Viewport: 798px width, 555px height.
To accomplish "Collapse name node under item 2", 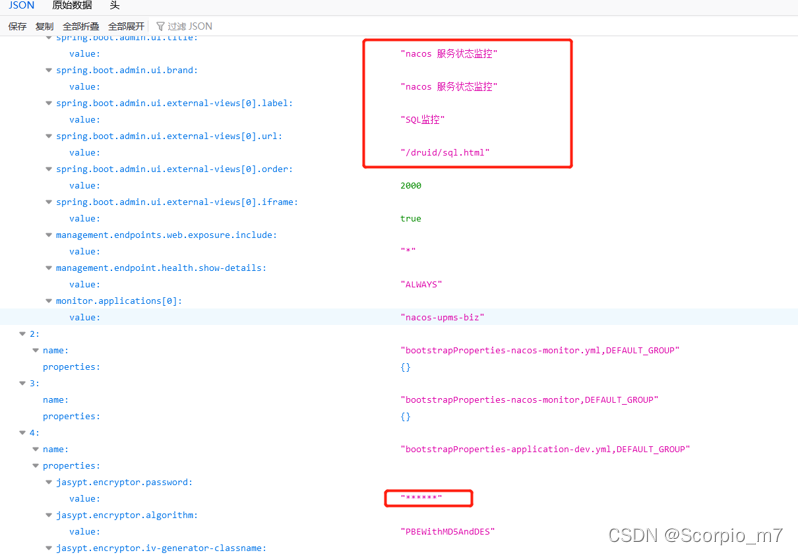I will click(36, 350).
